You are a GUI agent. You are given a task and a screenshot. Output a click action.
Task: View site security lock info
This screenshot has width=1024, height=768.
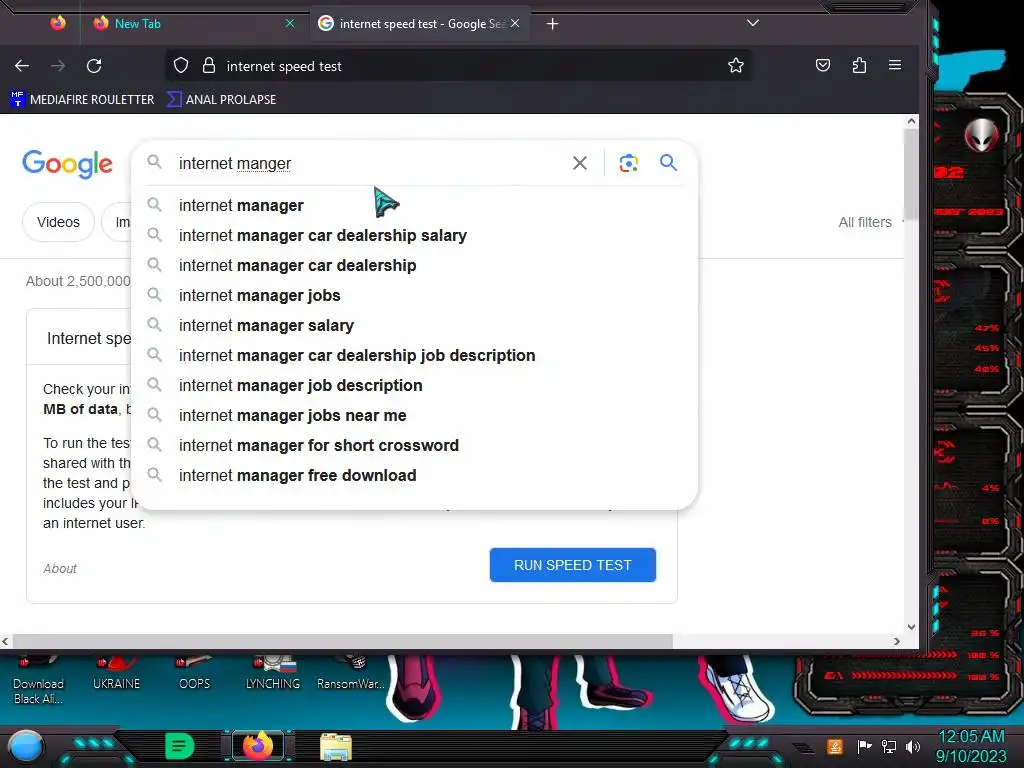coord(208,65)
